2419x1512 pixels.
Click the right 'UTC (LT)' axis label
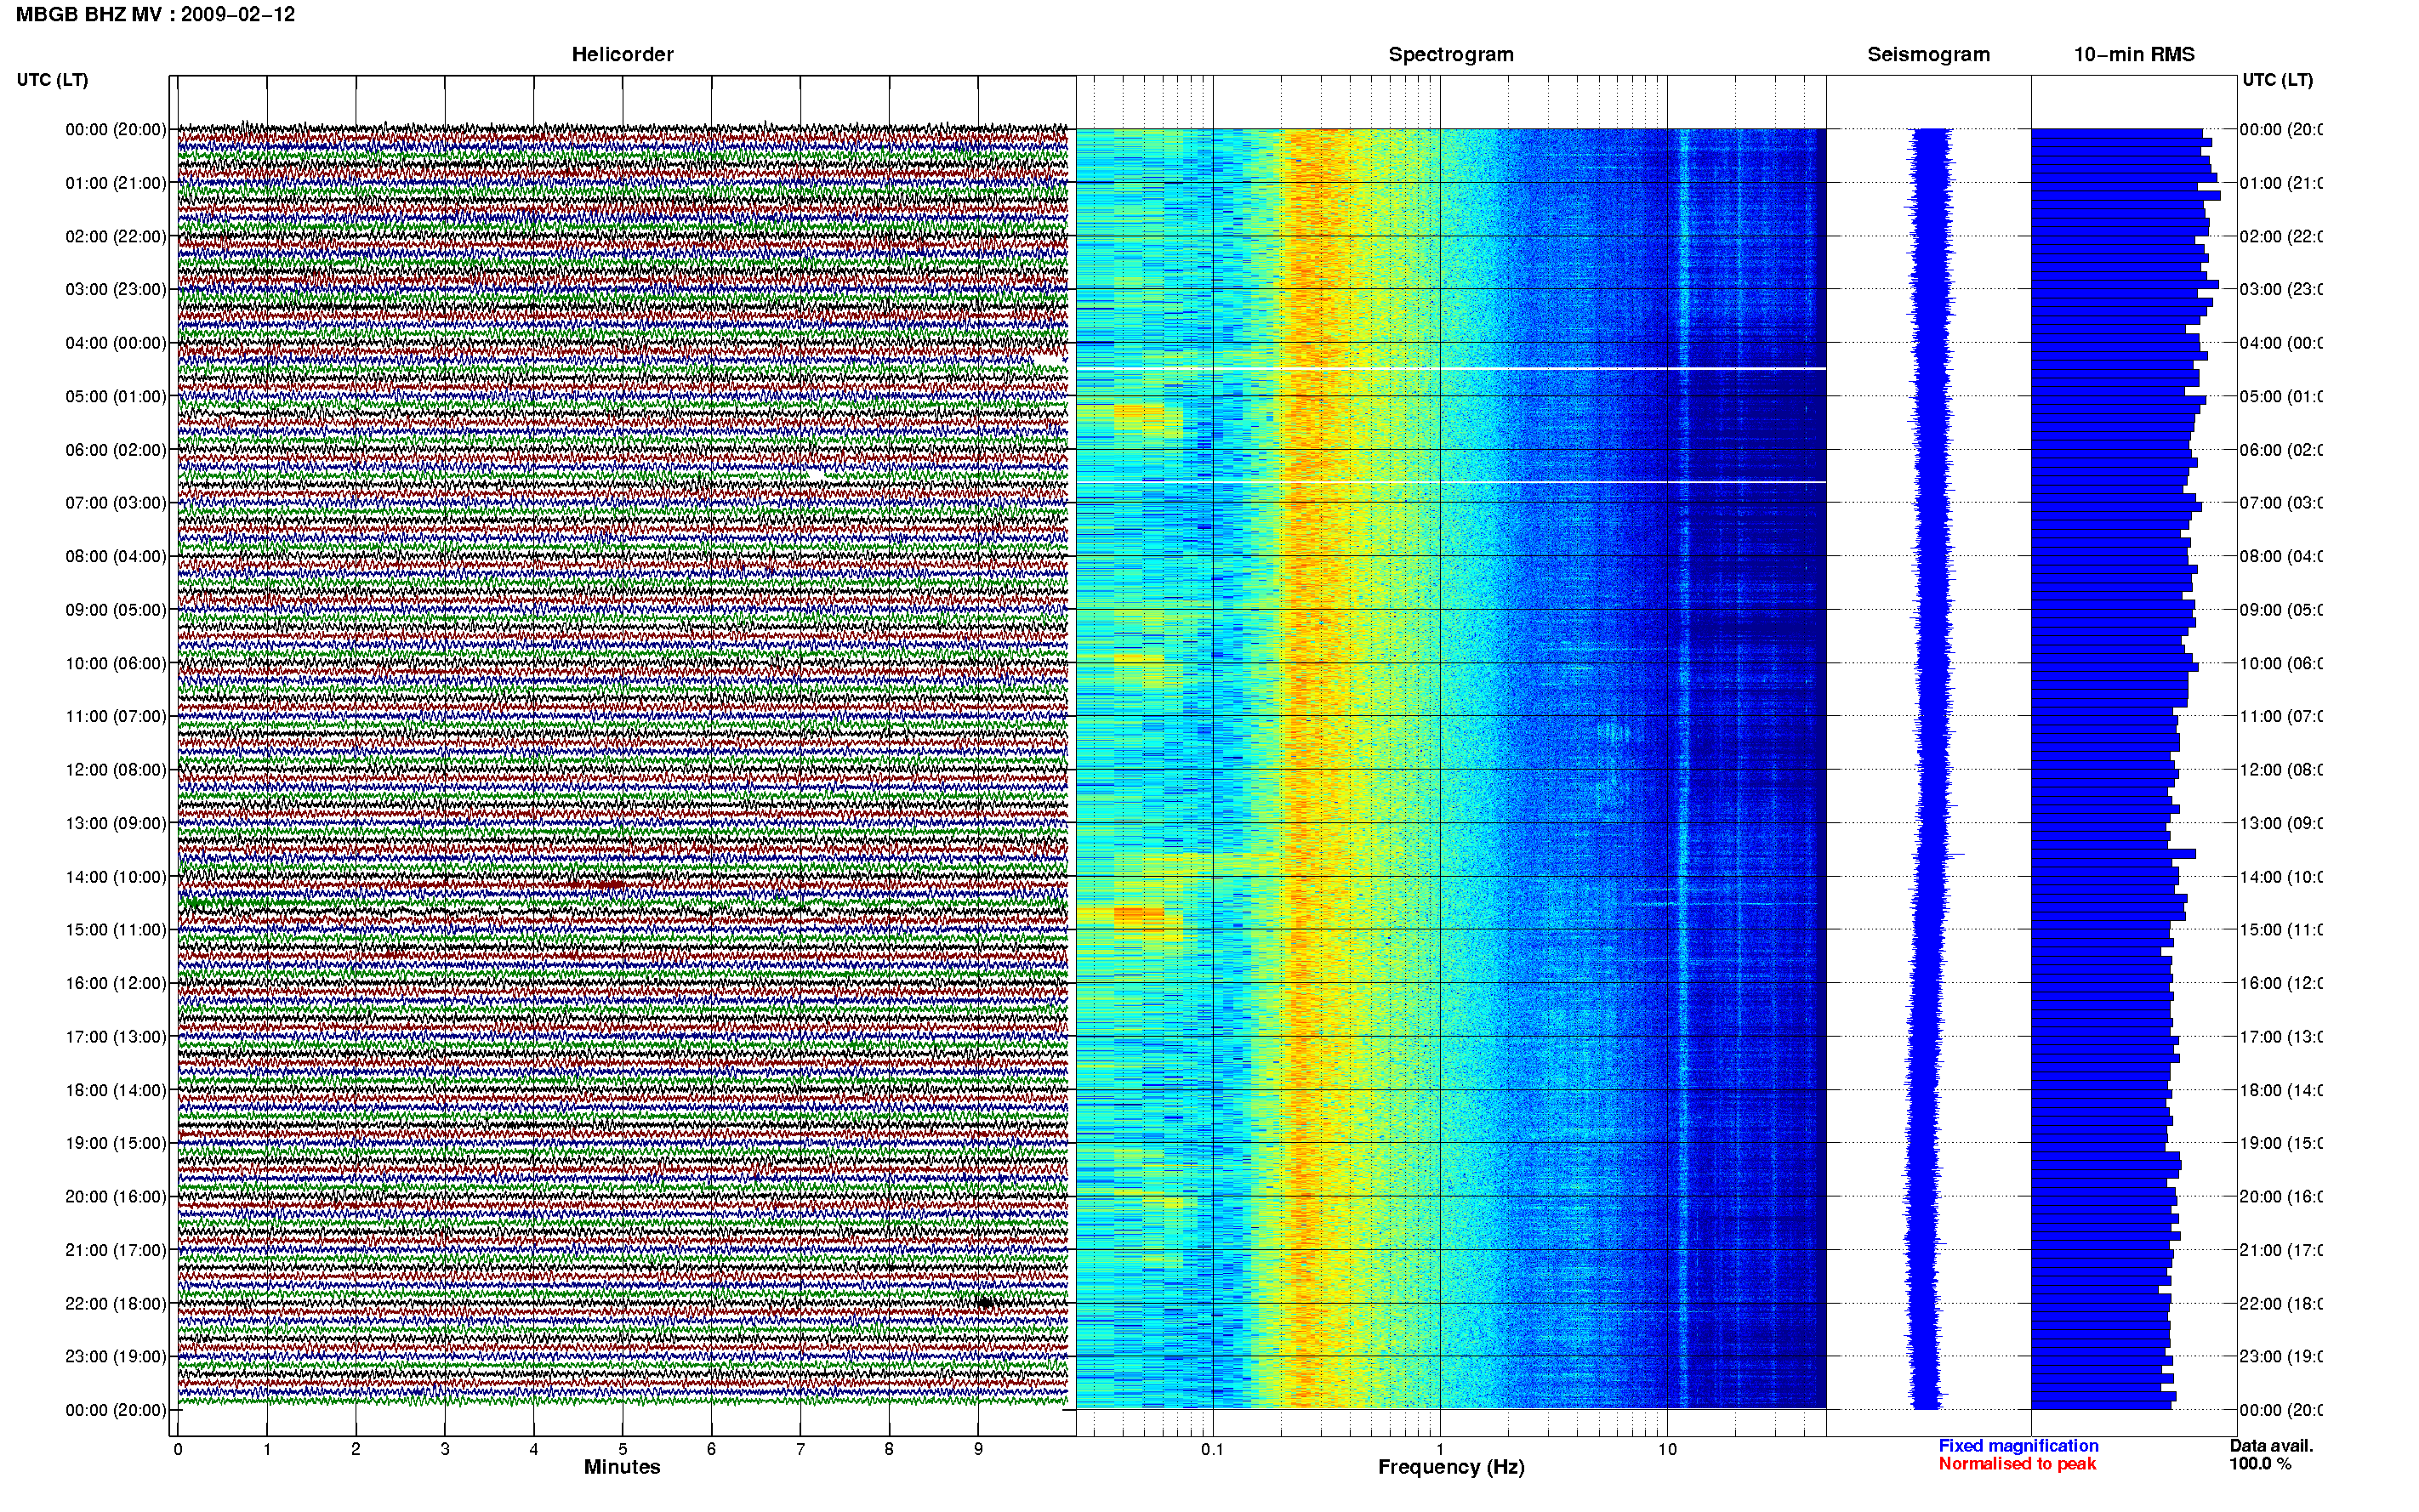pos(2277,79)
